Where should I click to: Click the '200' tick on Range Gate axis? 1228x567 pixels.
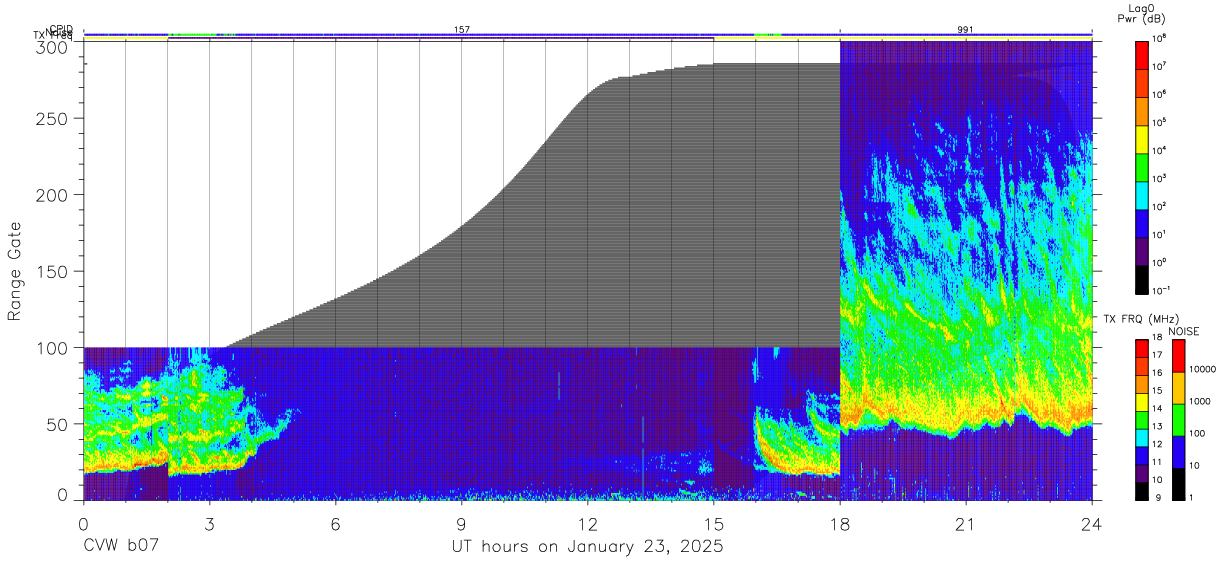[53, 195]
